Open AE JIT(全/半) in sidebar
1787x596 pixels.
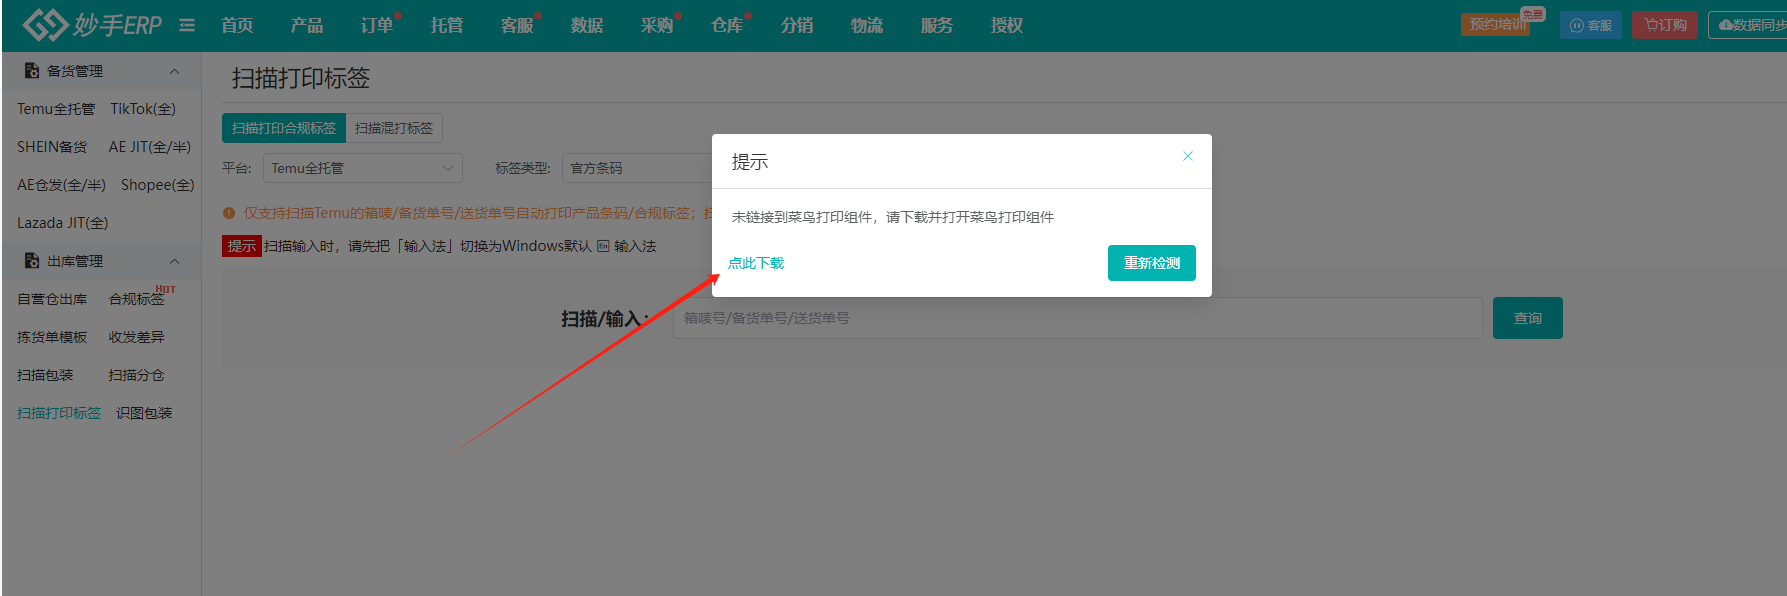click(x=150, y=147)
